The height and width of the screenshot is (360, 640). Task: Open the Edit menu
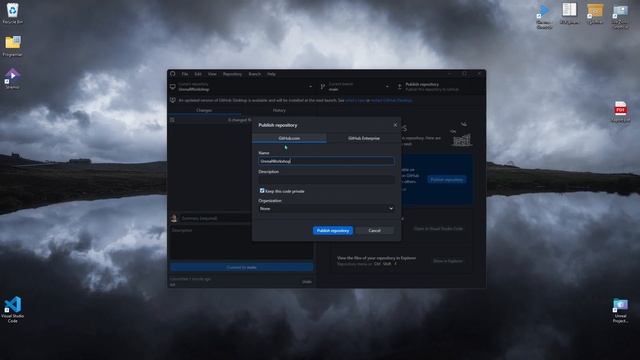tap(198, 74)
